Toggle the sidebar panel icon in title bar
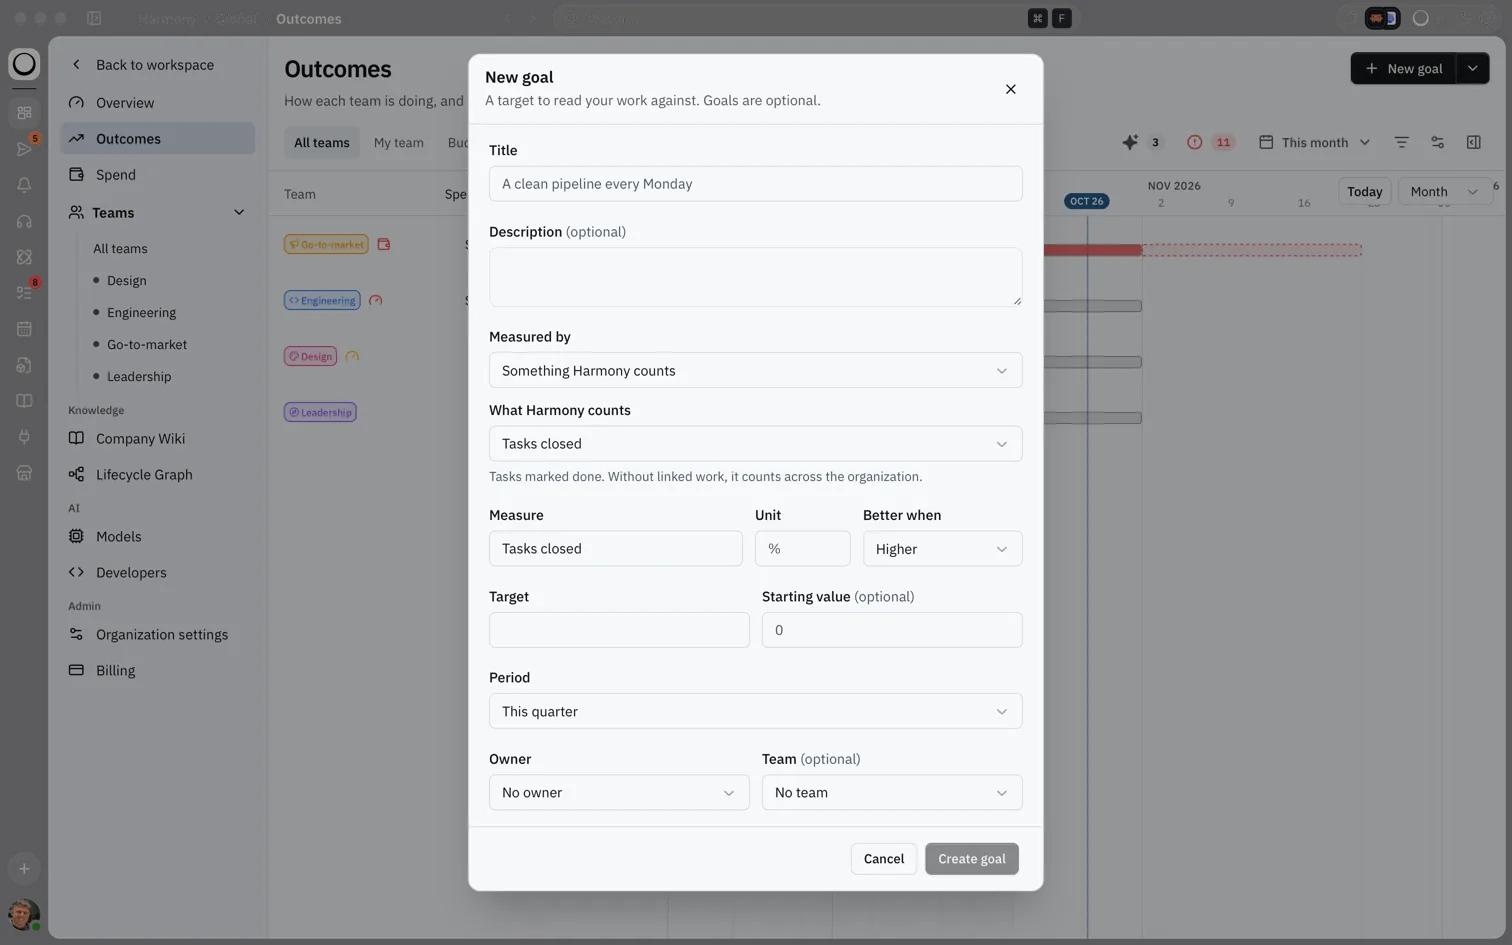This screenshot has height=945, width=1512. pos(94,18)
